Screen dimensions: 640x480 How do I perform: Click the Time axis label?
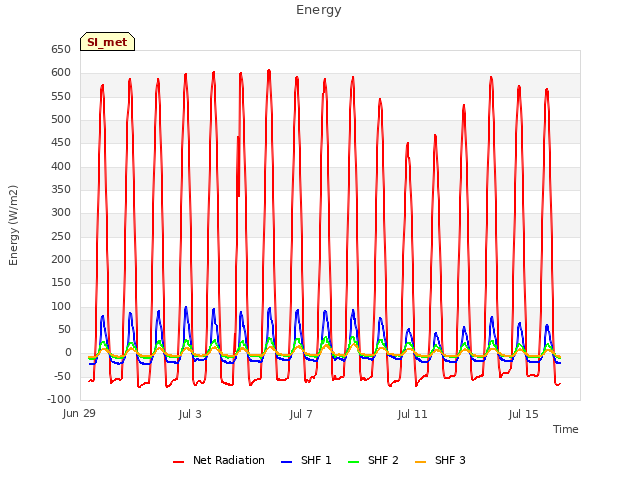coord(566,429)
